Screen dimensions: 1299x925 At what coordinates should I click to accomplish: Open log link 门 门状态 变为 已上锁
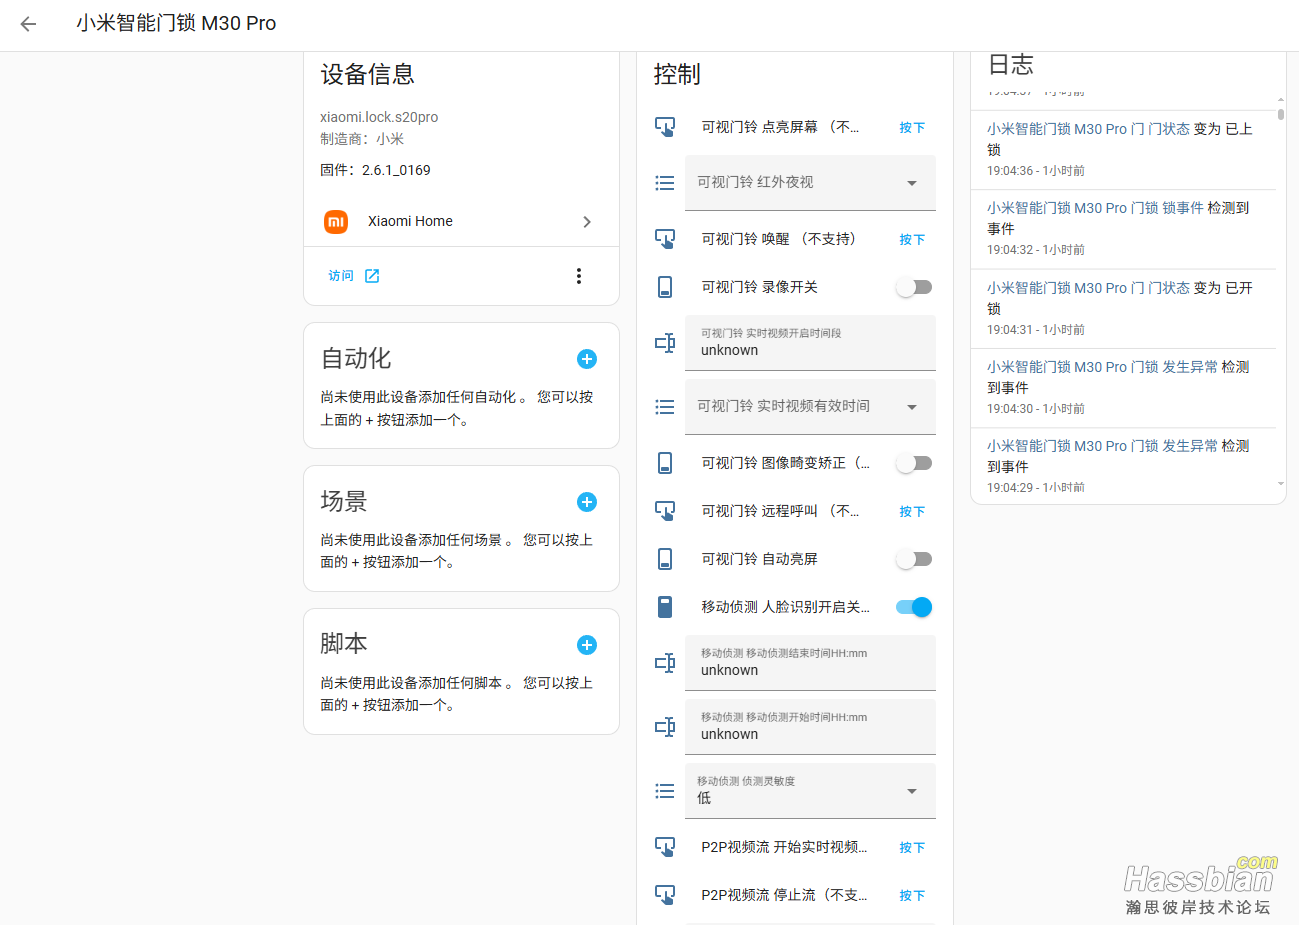point(1088,129)
